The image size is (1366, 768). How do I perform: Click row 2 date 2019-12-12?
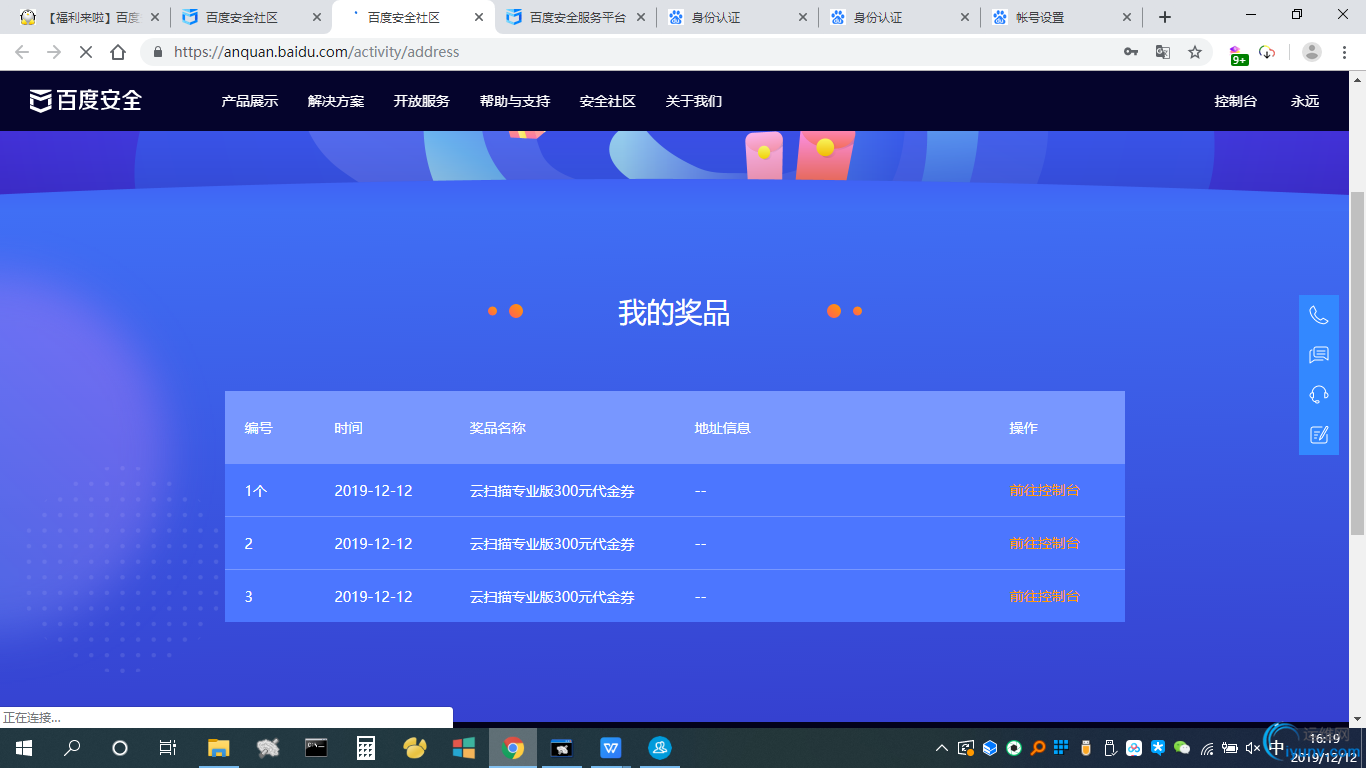[373, 544]
